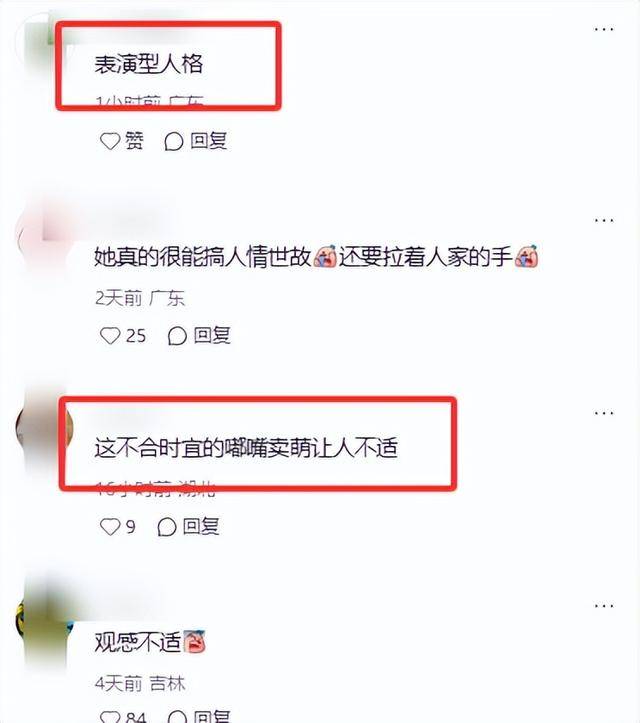Click the crying emoji after 人情世故

pos(325,257)
